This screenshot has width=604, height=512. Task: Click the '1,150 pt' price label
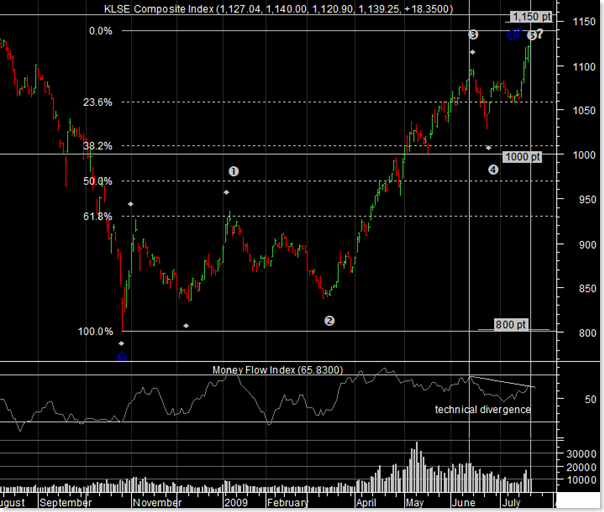(x=532, y=17)
